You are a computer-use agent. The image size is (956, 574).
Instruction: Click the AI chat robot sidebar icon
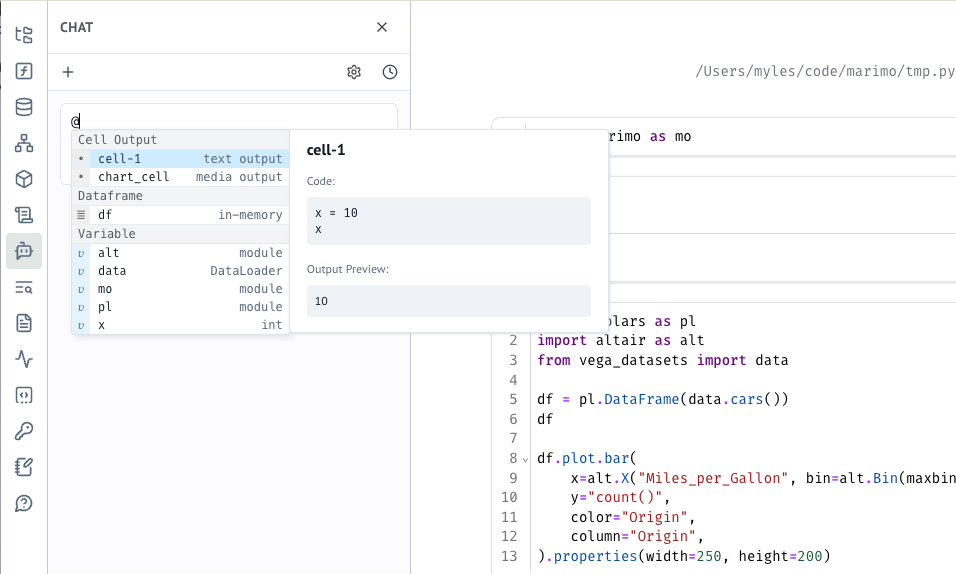click(x=24, y=251)
